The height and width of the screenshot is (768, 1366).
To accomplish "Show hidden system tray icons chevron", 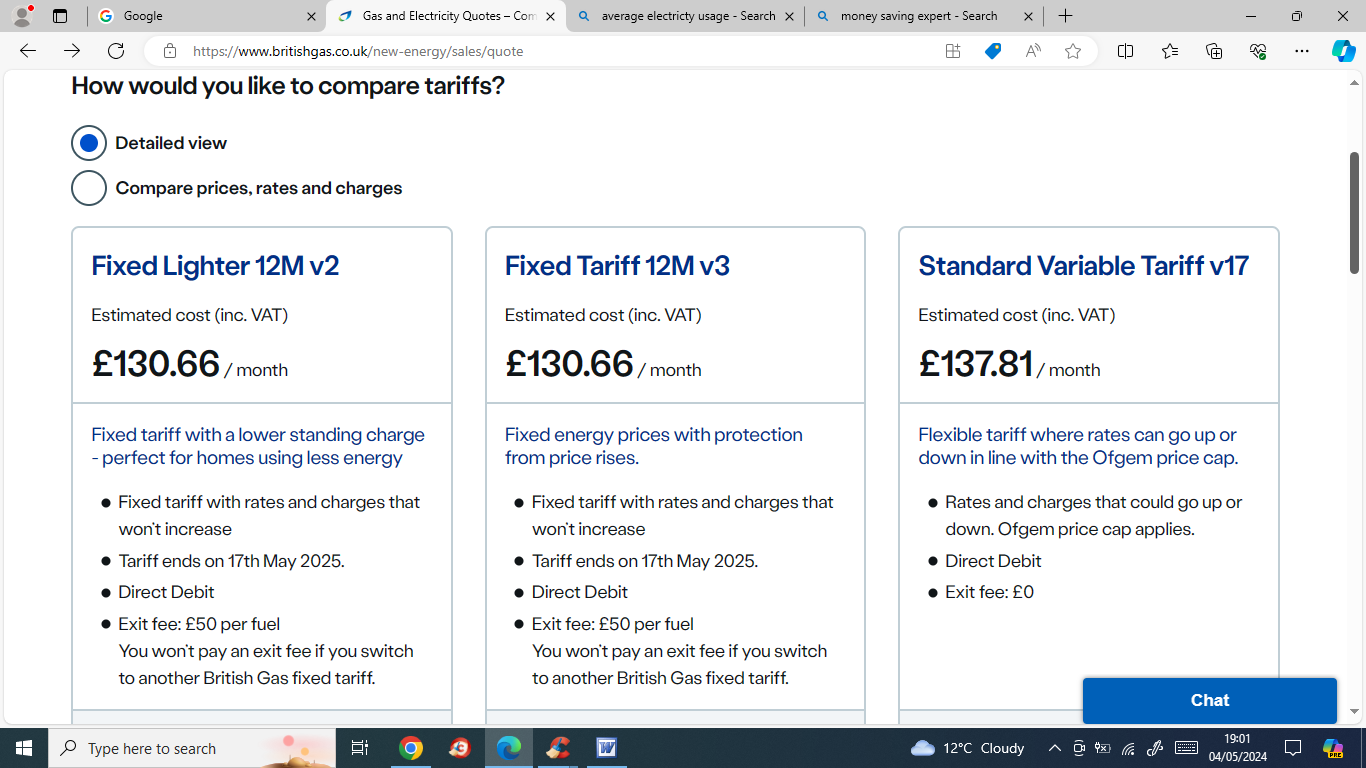I will click(x=1054, y=748).
